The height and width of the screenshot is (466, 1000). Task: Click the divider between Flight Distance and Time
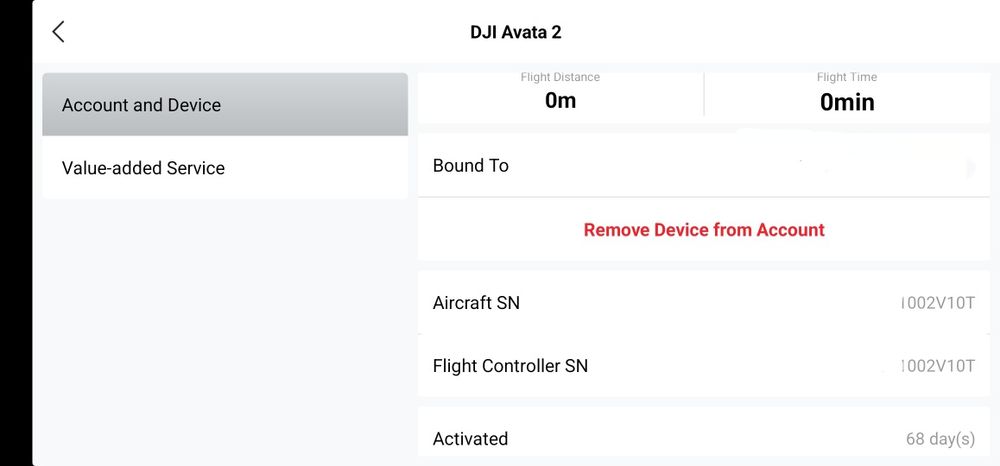704,95
